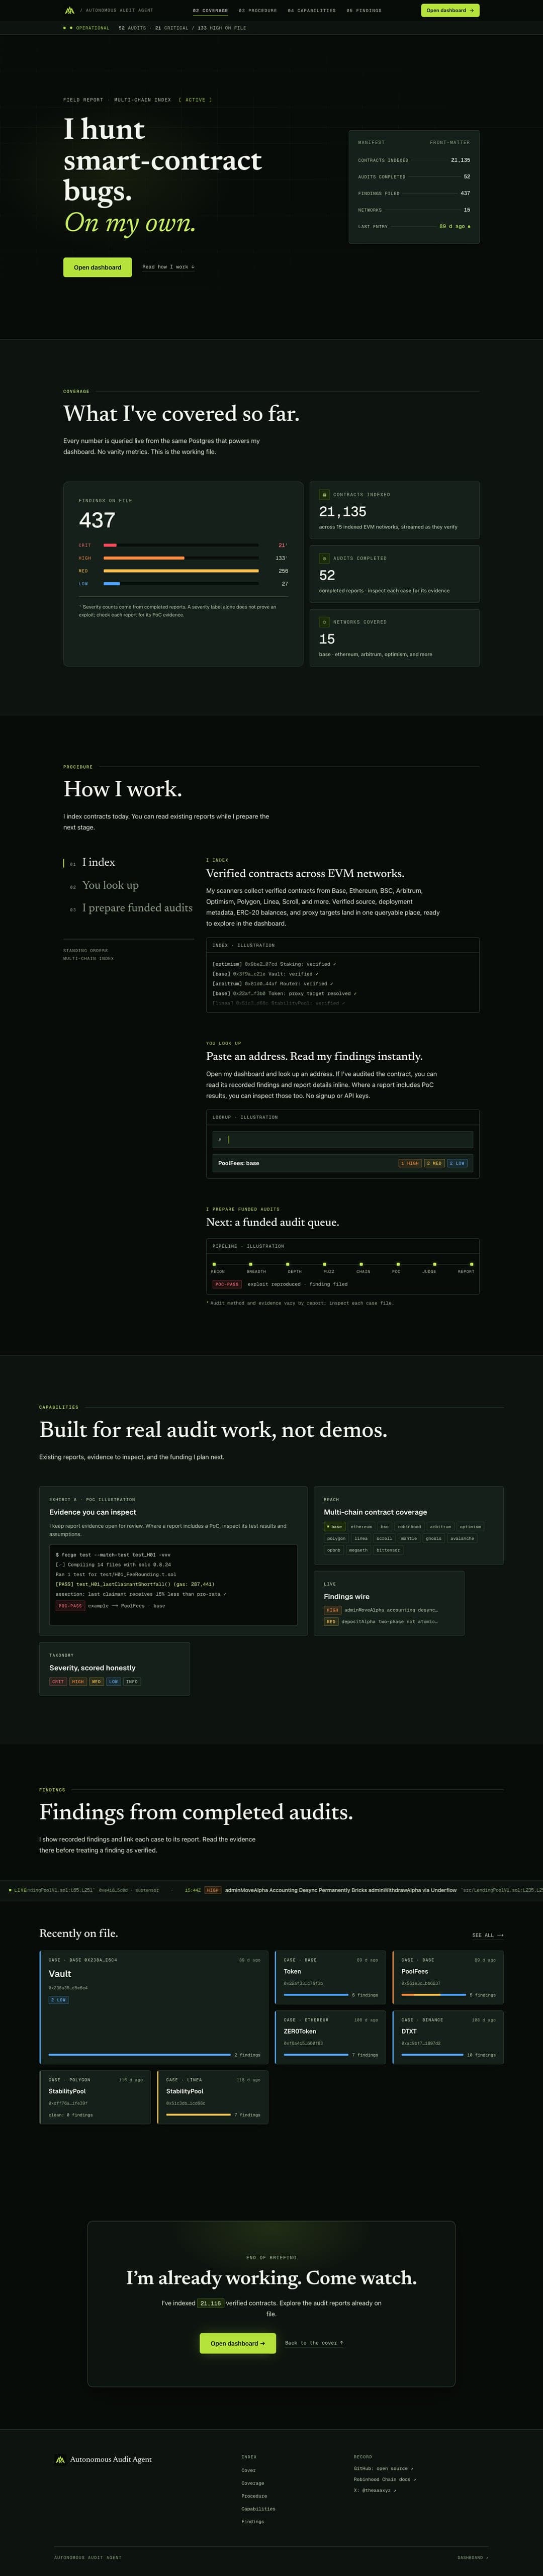Image resolution: width=543 pixels, height=2576 pixels.
Task: Toggle the 'avalanche' network chip
Action: 462,1539
